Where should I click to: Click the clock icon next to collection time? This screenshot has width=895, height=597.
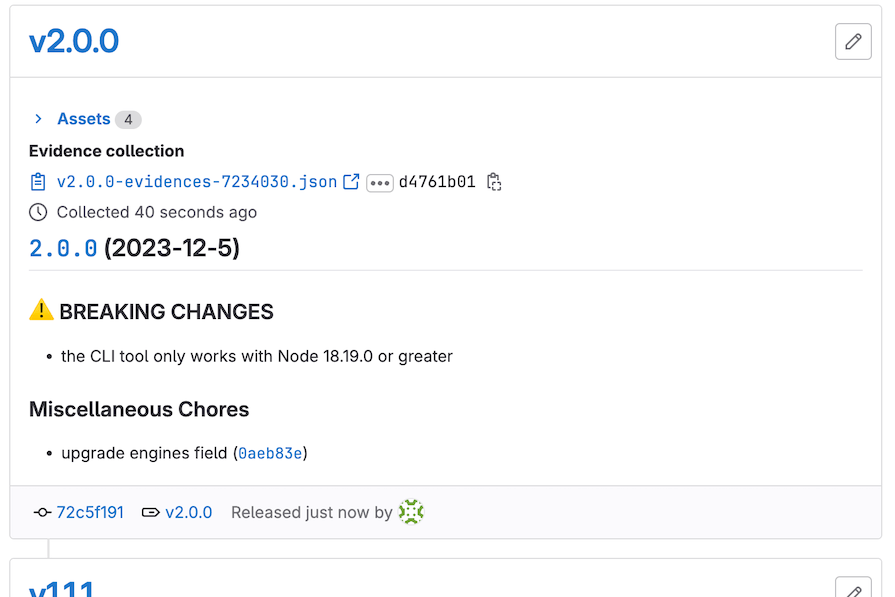click(37, 212)
